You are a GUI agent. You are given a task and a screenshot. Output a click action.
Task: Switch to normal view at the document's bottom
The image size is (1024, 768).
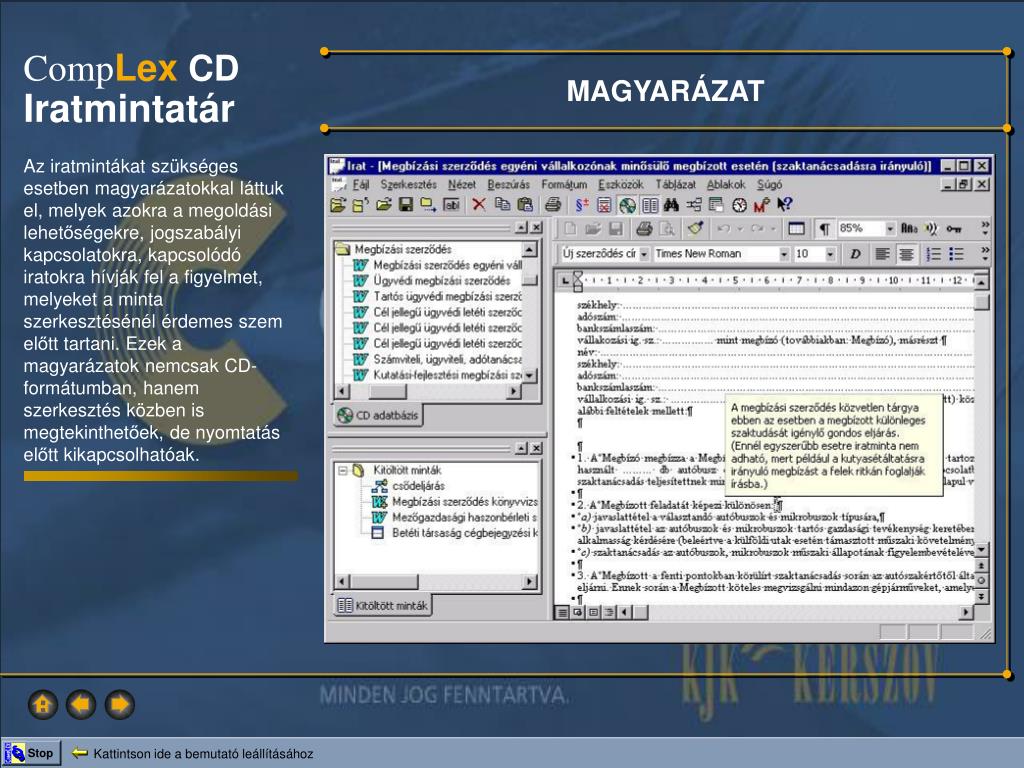tap(562, 612)
